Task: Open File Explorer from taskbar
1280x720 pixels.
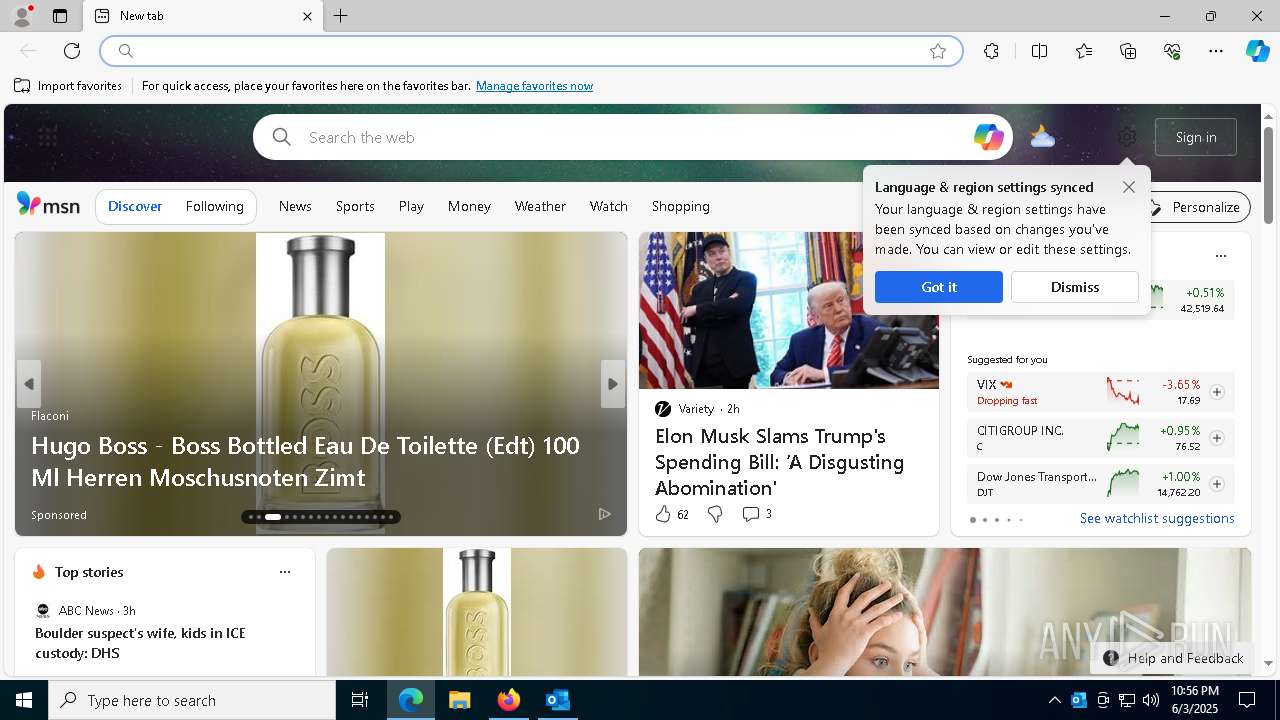Action: click(x=459, y=700)
